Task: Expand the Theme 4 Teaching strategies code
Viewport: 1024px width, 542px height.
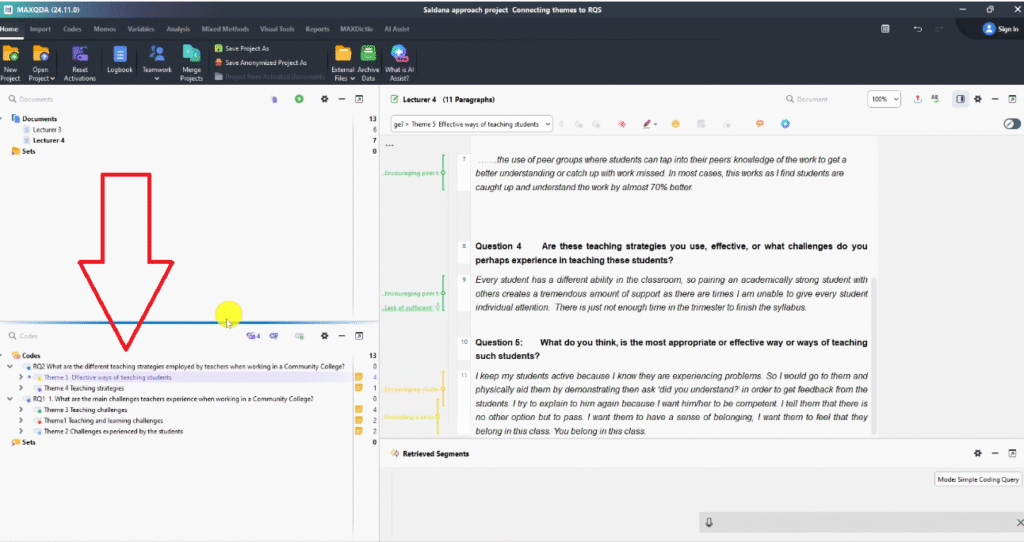Action: pyautogui.click(x=21, y=388)
